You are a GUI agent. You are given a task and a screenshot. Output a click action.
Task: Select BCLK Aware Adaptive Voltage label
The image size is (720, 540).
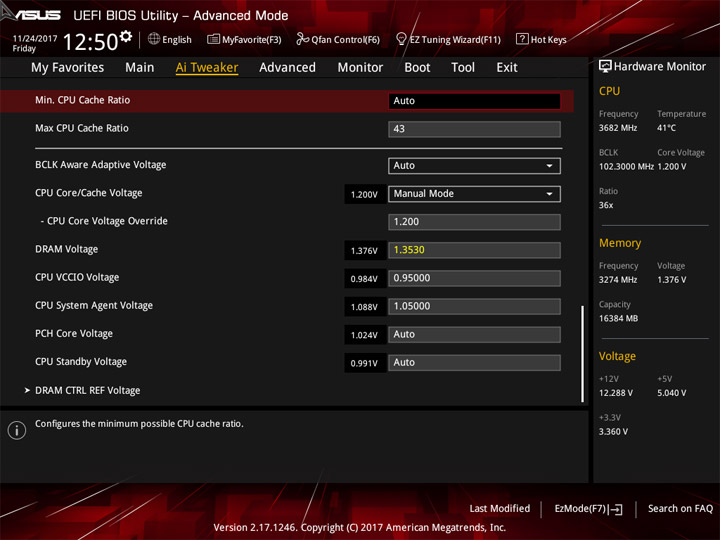(101, 165)
